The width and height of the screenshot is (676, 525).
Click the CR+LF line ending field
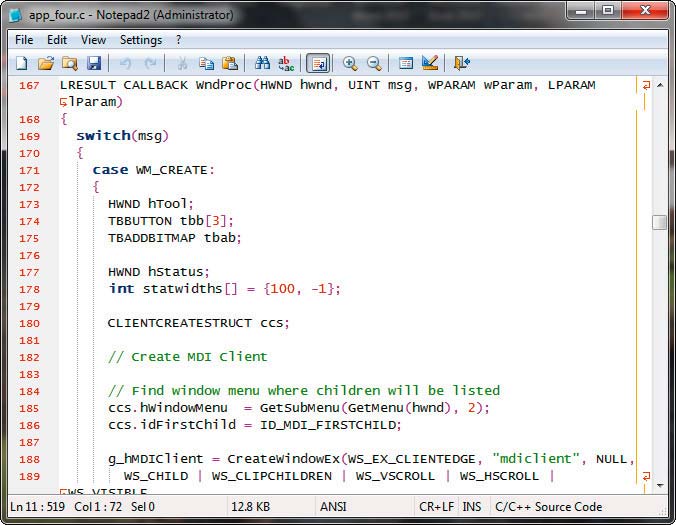point(436,507)
